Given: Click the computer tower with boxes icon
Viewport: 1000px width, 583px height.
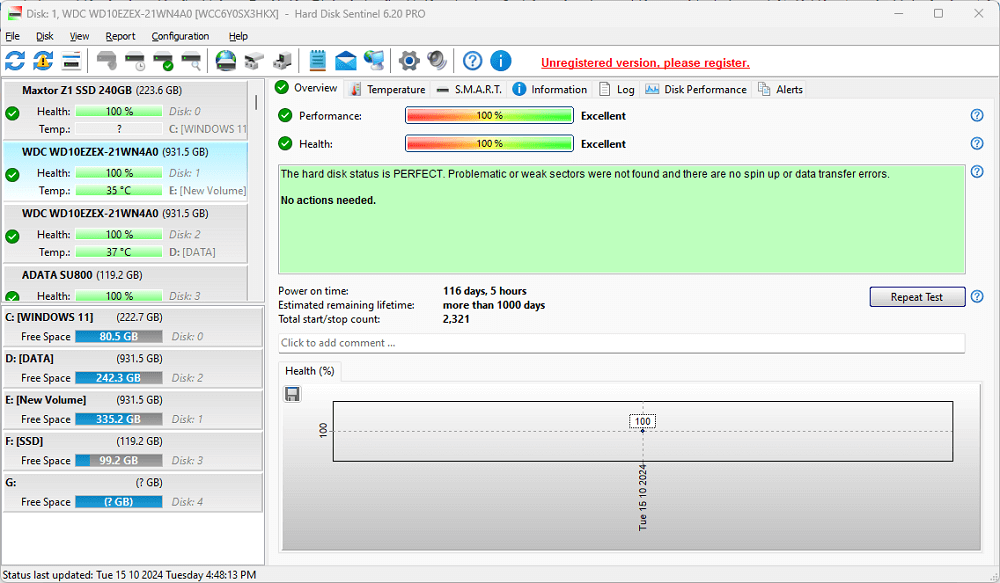Looking at the screenshot, I should 282,61.
